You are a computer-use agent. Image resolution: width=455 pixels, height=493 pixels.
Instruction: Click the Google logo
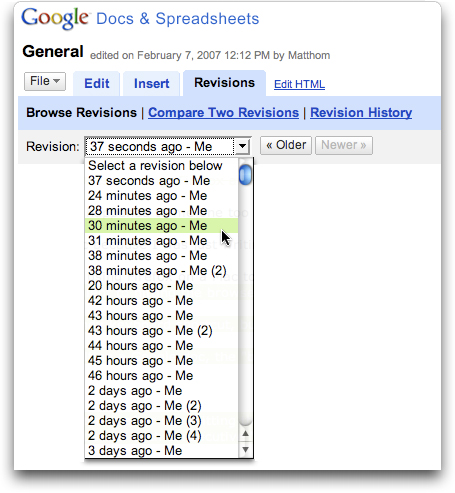pos(55,18)
